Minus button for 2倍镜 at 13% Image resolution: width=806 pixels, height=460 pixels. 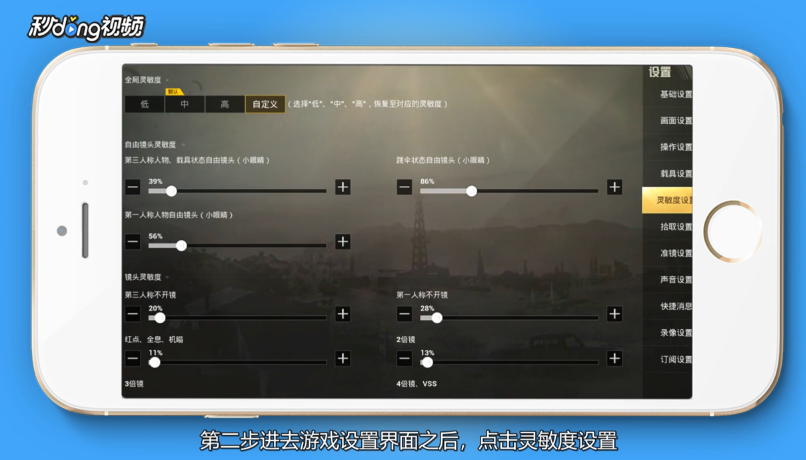click(x=404, y=359)
